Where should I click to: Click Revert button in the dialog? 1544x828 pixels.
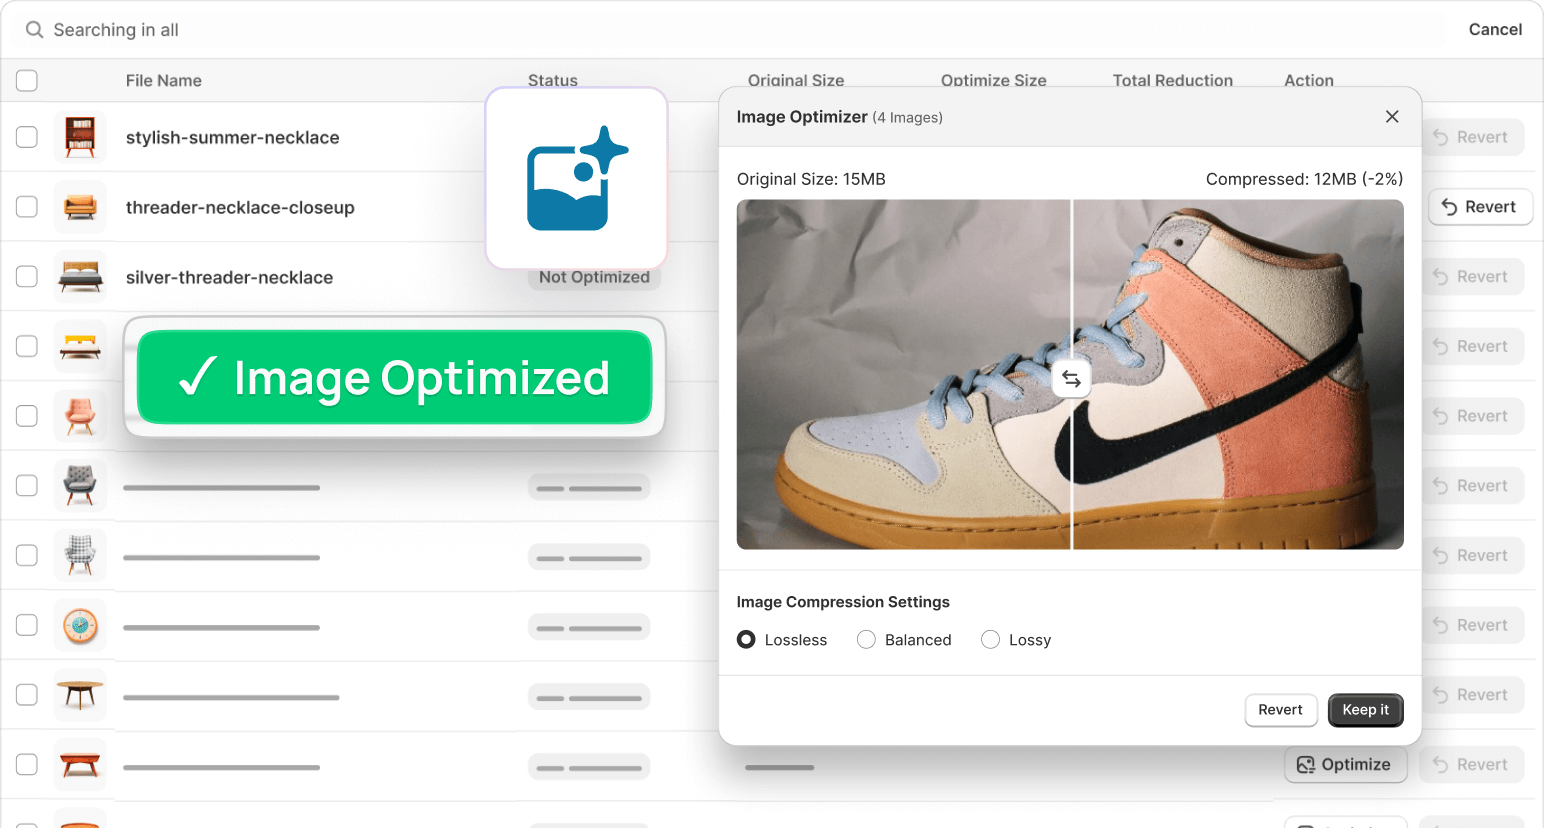[x=1280, y=710]
